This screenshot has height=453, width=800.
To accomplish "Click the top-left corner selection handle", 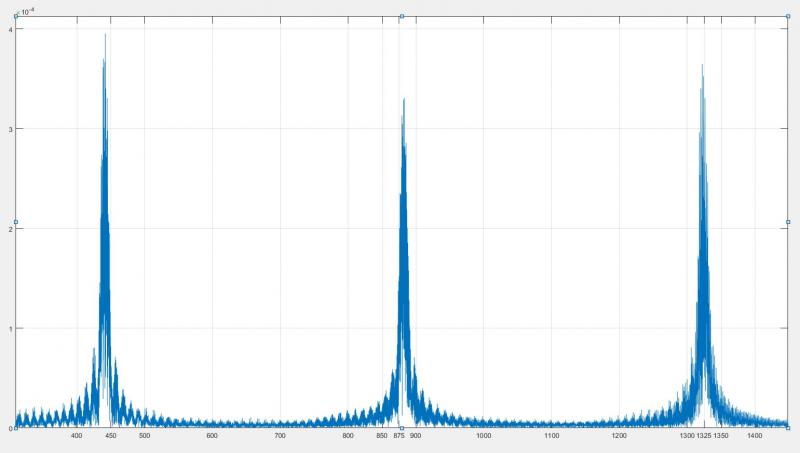I will click(x=16, y=16).
